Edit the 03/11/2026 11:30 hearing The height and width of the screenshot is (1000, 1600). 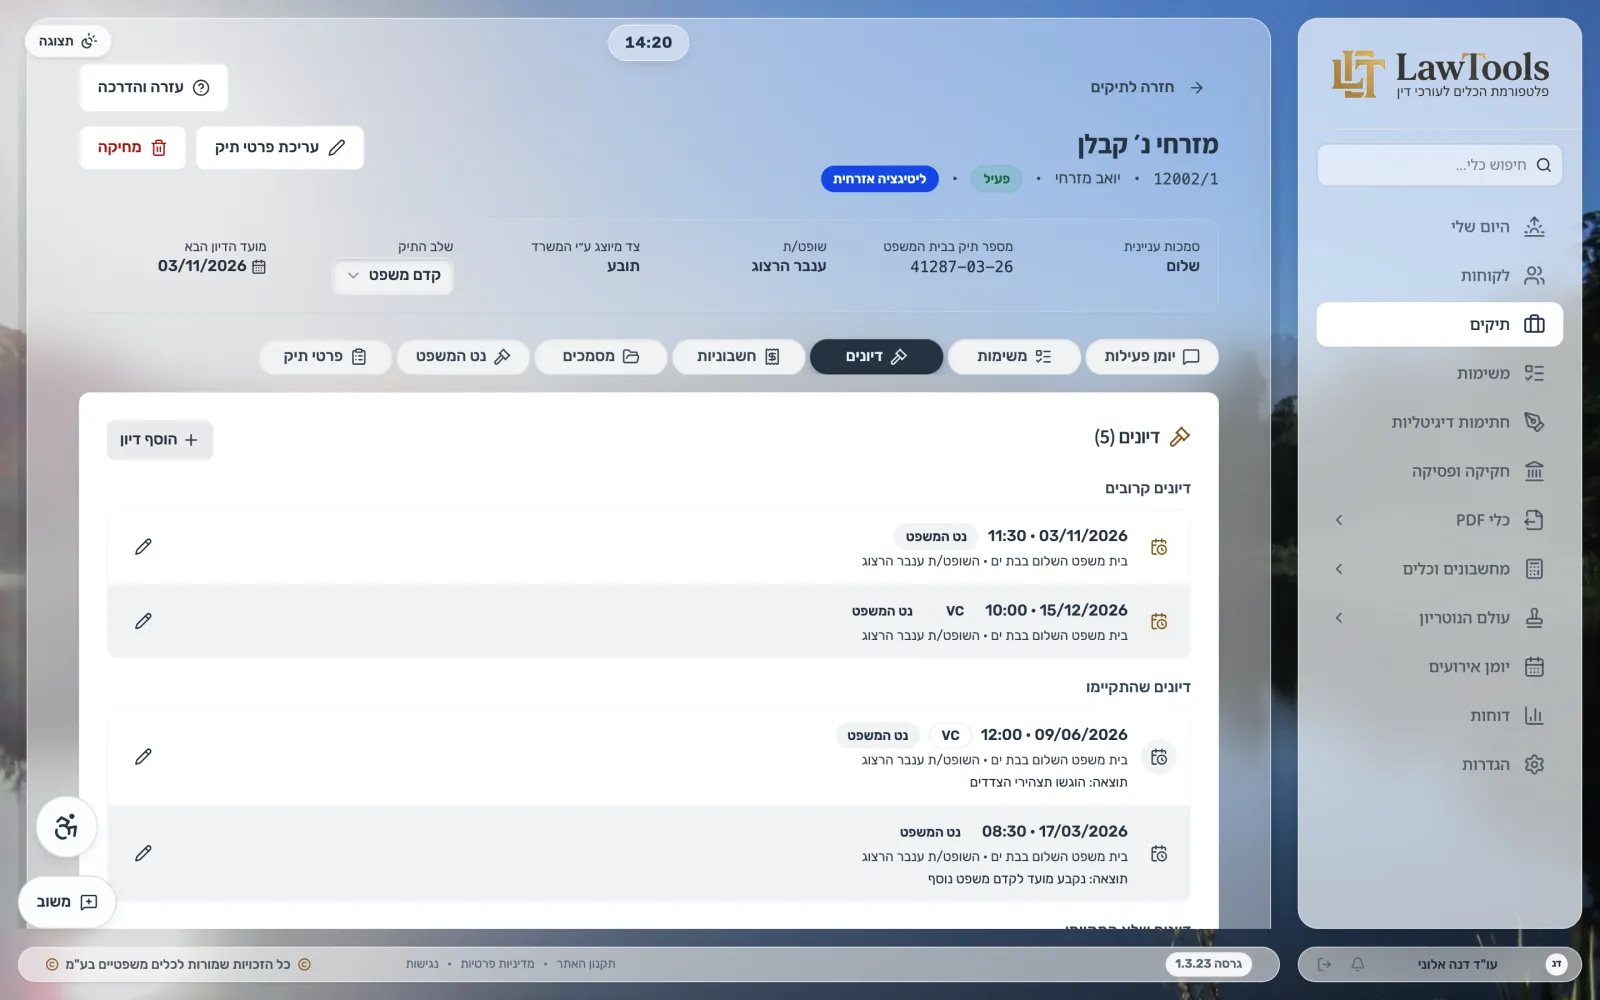point(144,547)
